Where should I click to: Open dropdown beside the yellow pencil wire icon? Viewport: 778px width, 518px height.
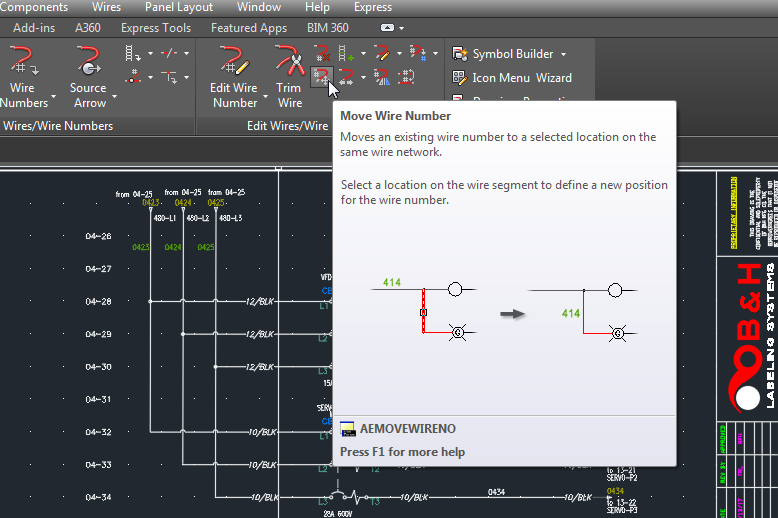coord(399,53)
